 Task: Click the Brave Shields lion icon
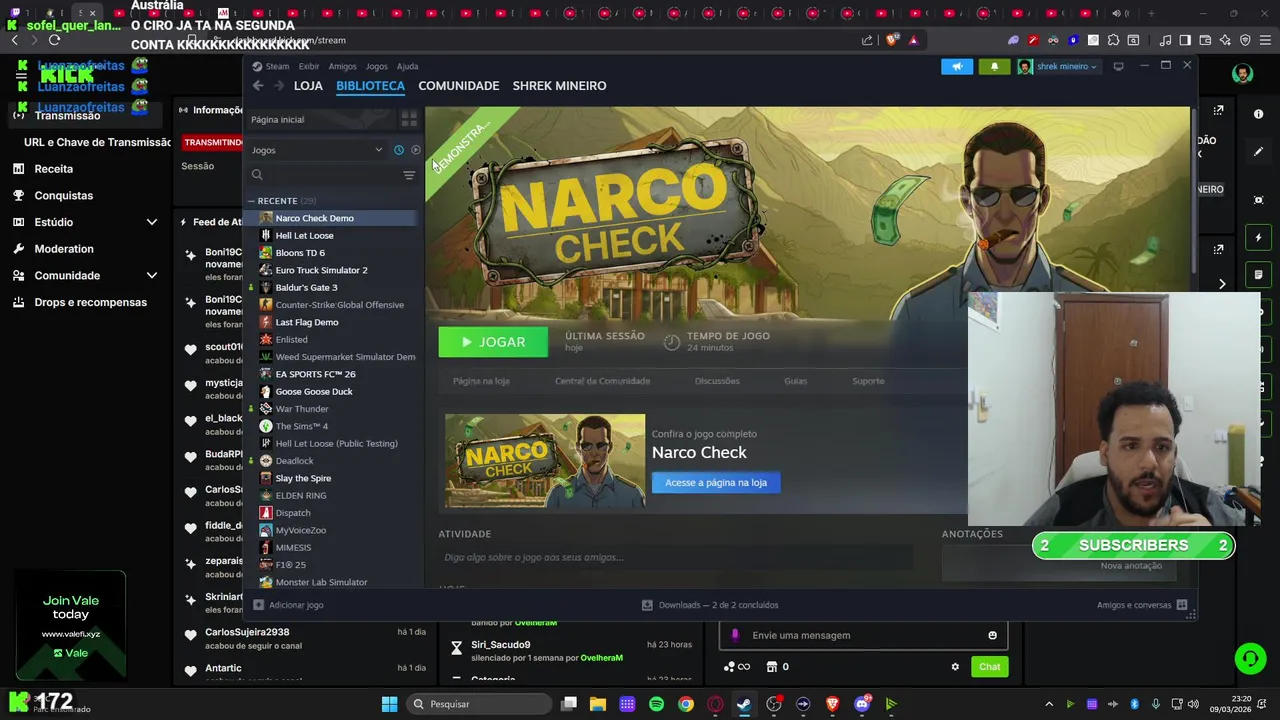click(x=891, y=40)
